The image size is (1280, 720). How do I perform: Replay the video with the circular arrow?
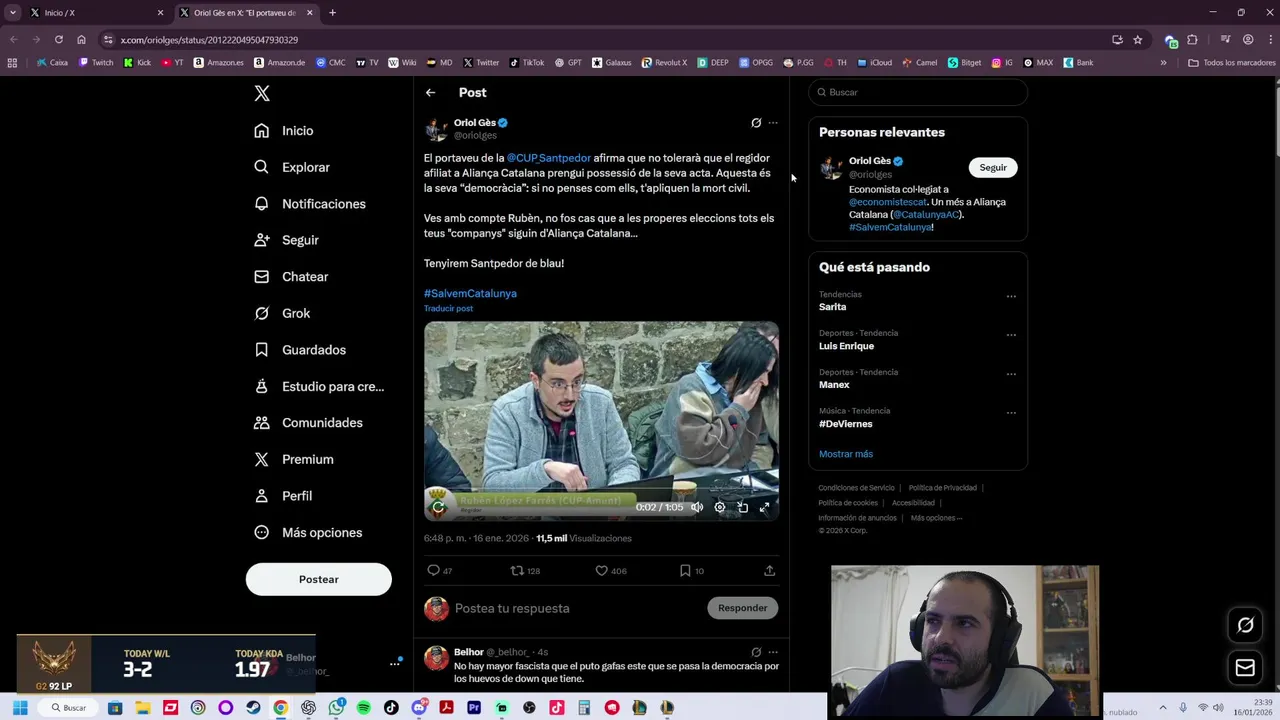[438, 507]
